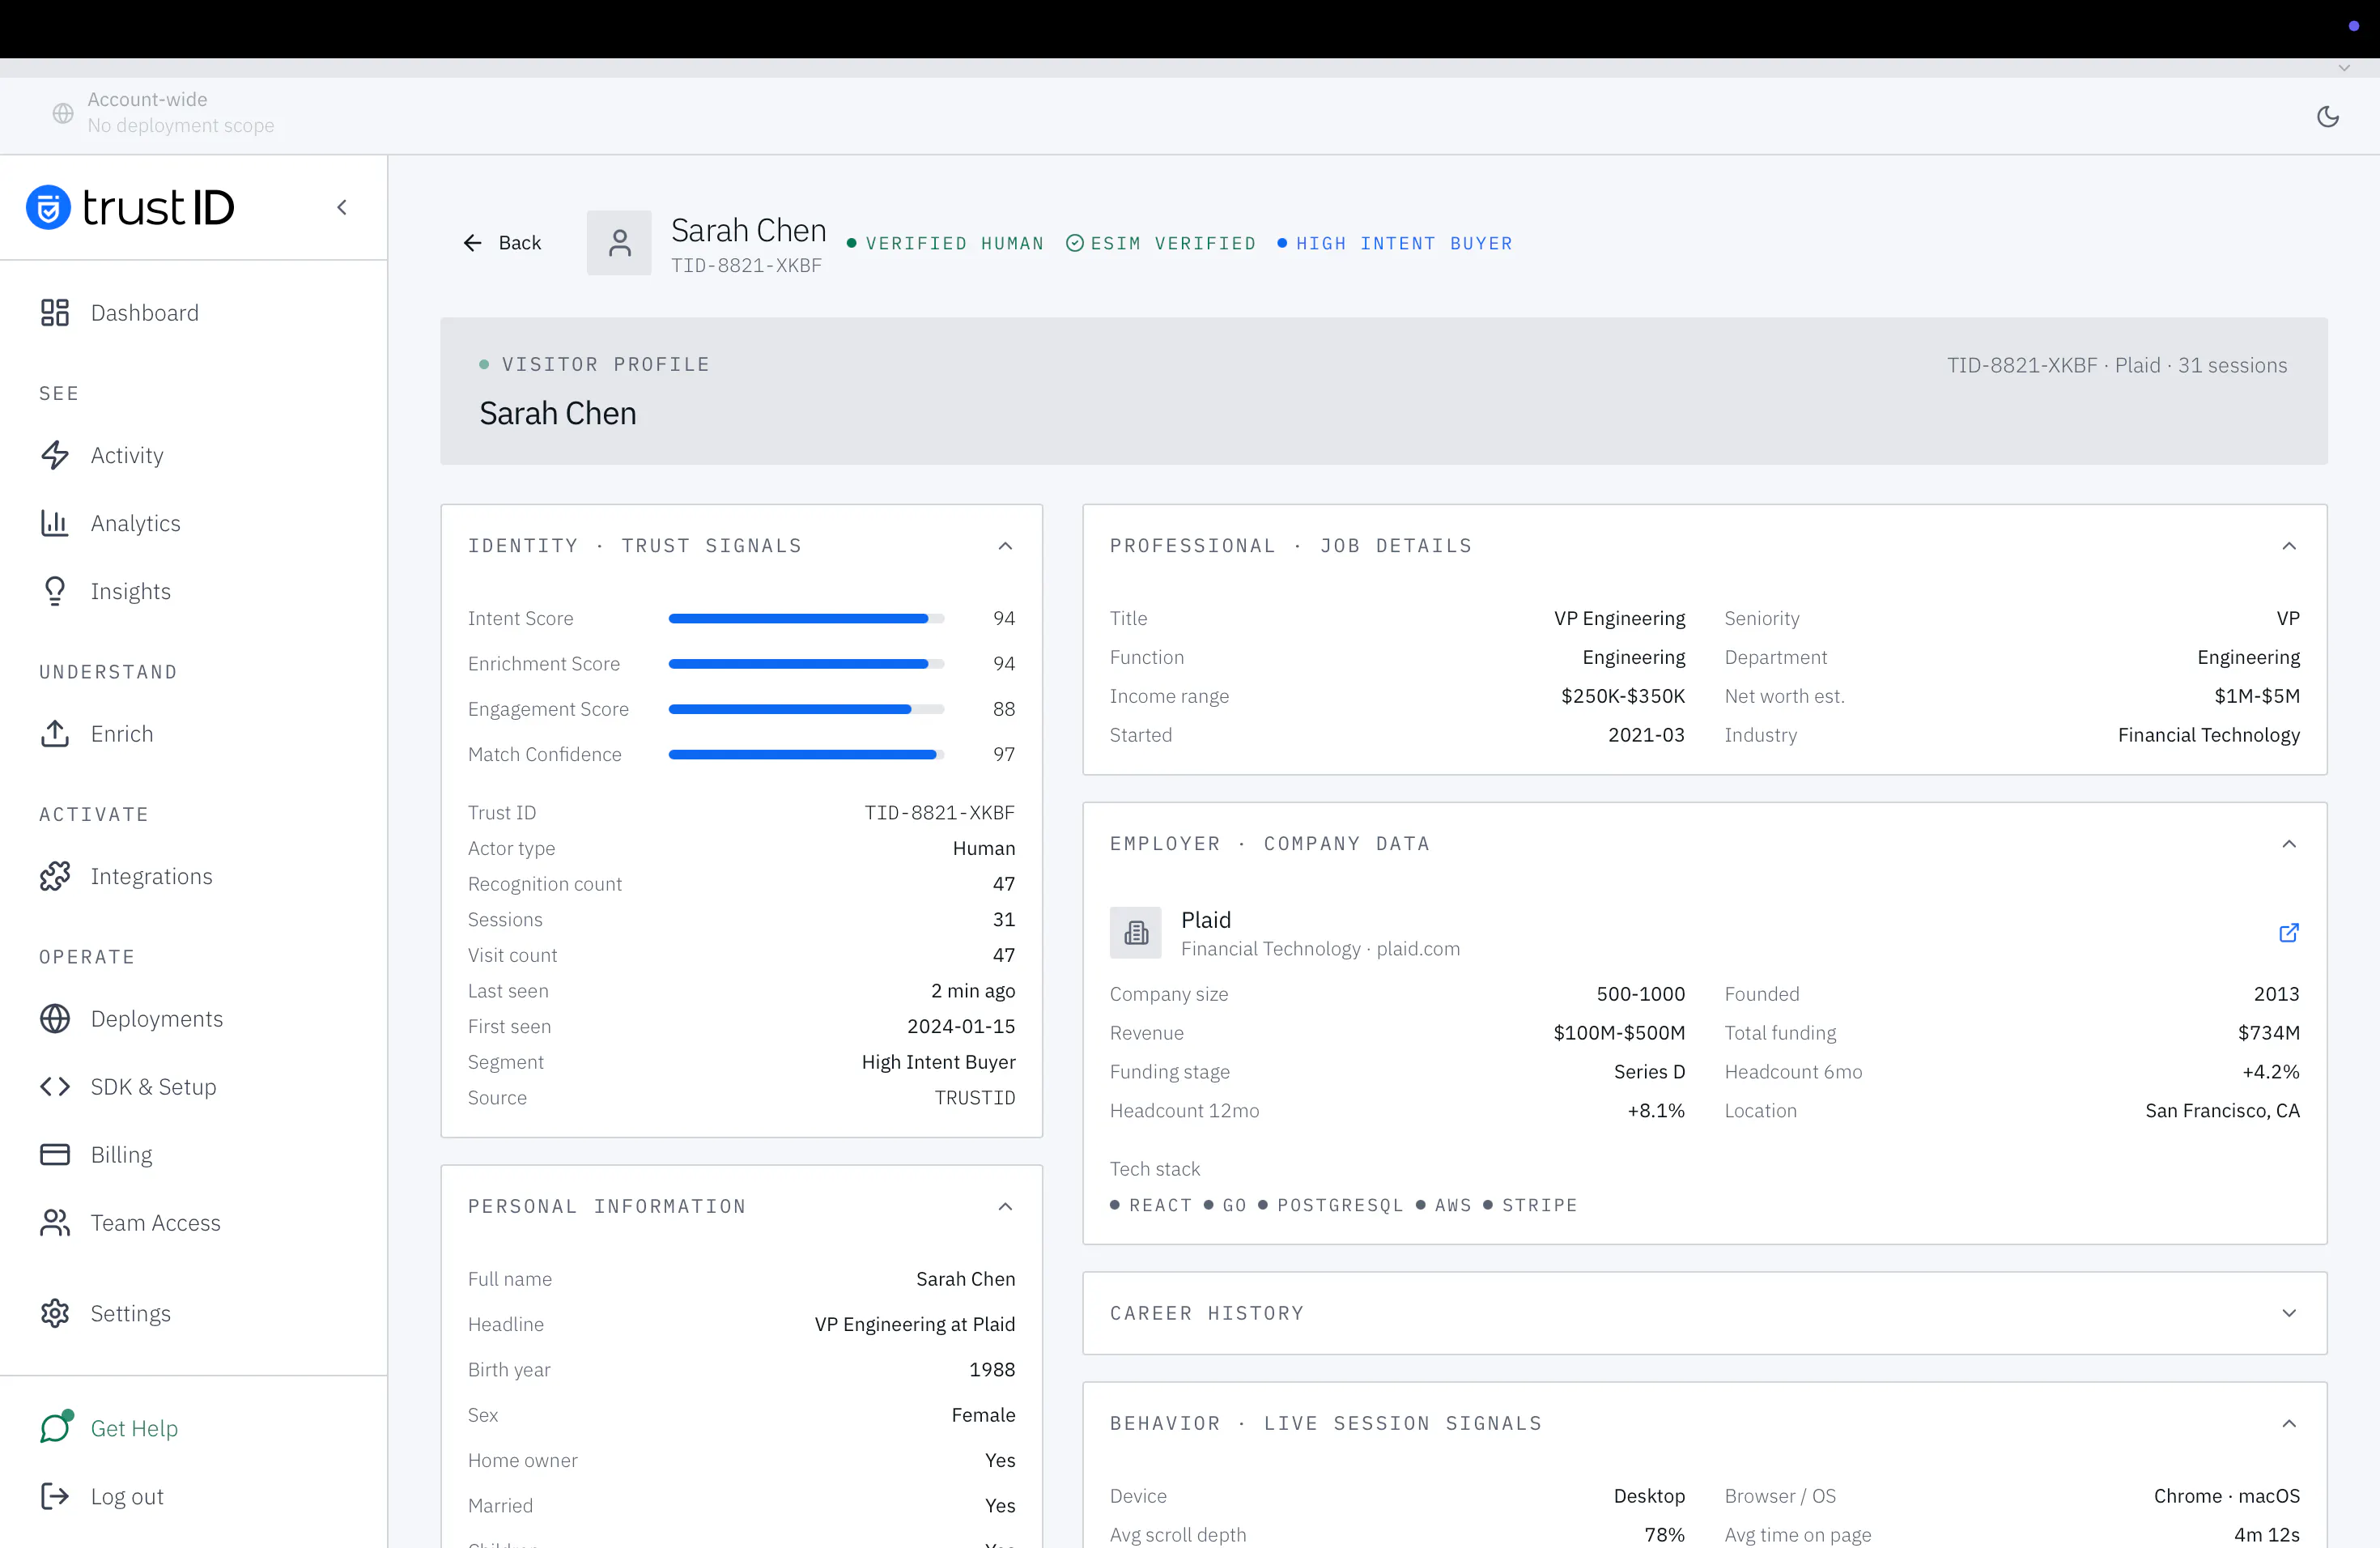
Task: Click Get Help chat bubble icon
Action: click(x=56, y=1427)
